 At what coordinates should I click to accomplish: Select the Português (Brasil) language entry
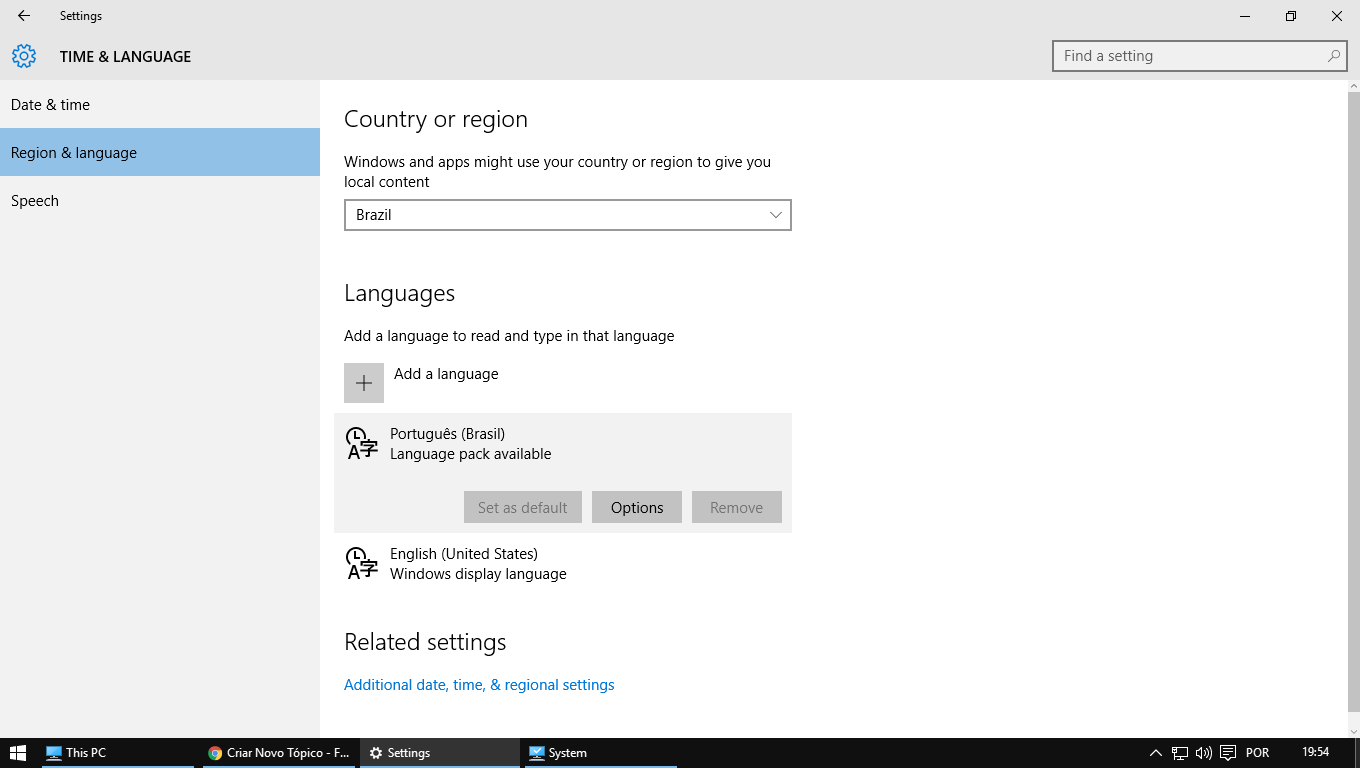[563, 473]
